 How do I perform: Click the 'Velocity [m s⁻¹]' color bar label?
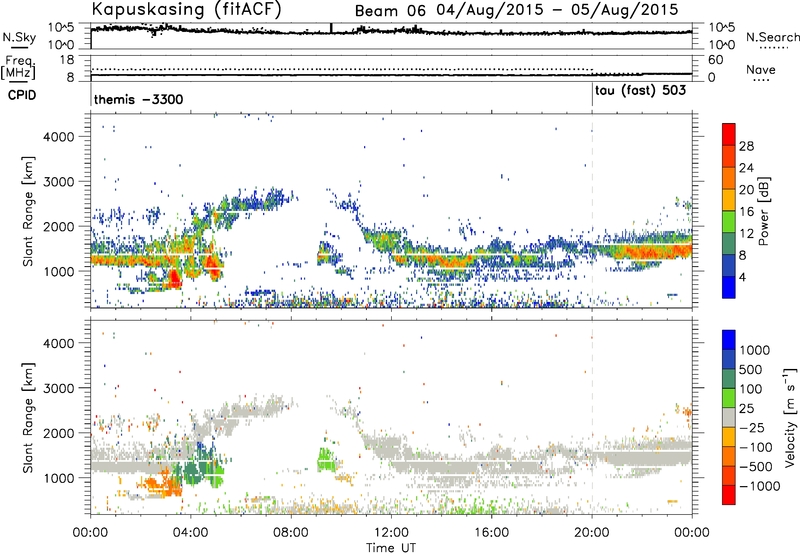pos(791,417)
